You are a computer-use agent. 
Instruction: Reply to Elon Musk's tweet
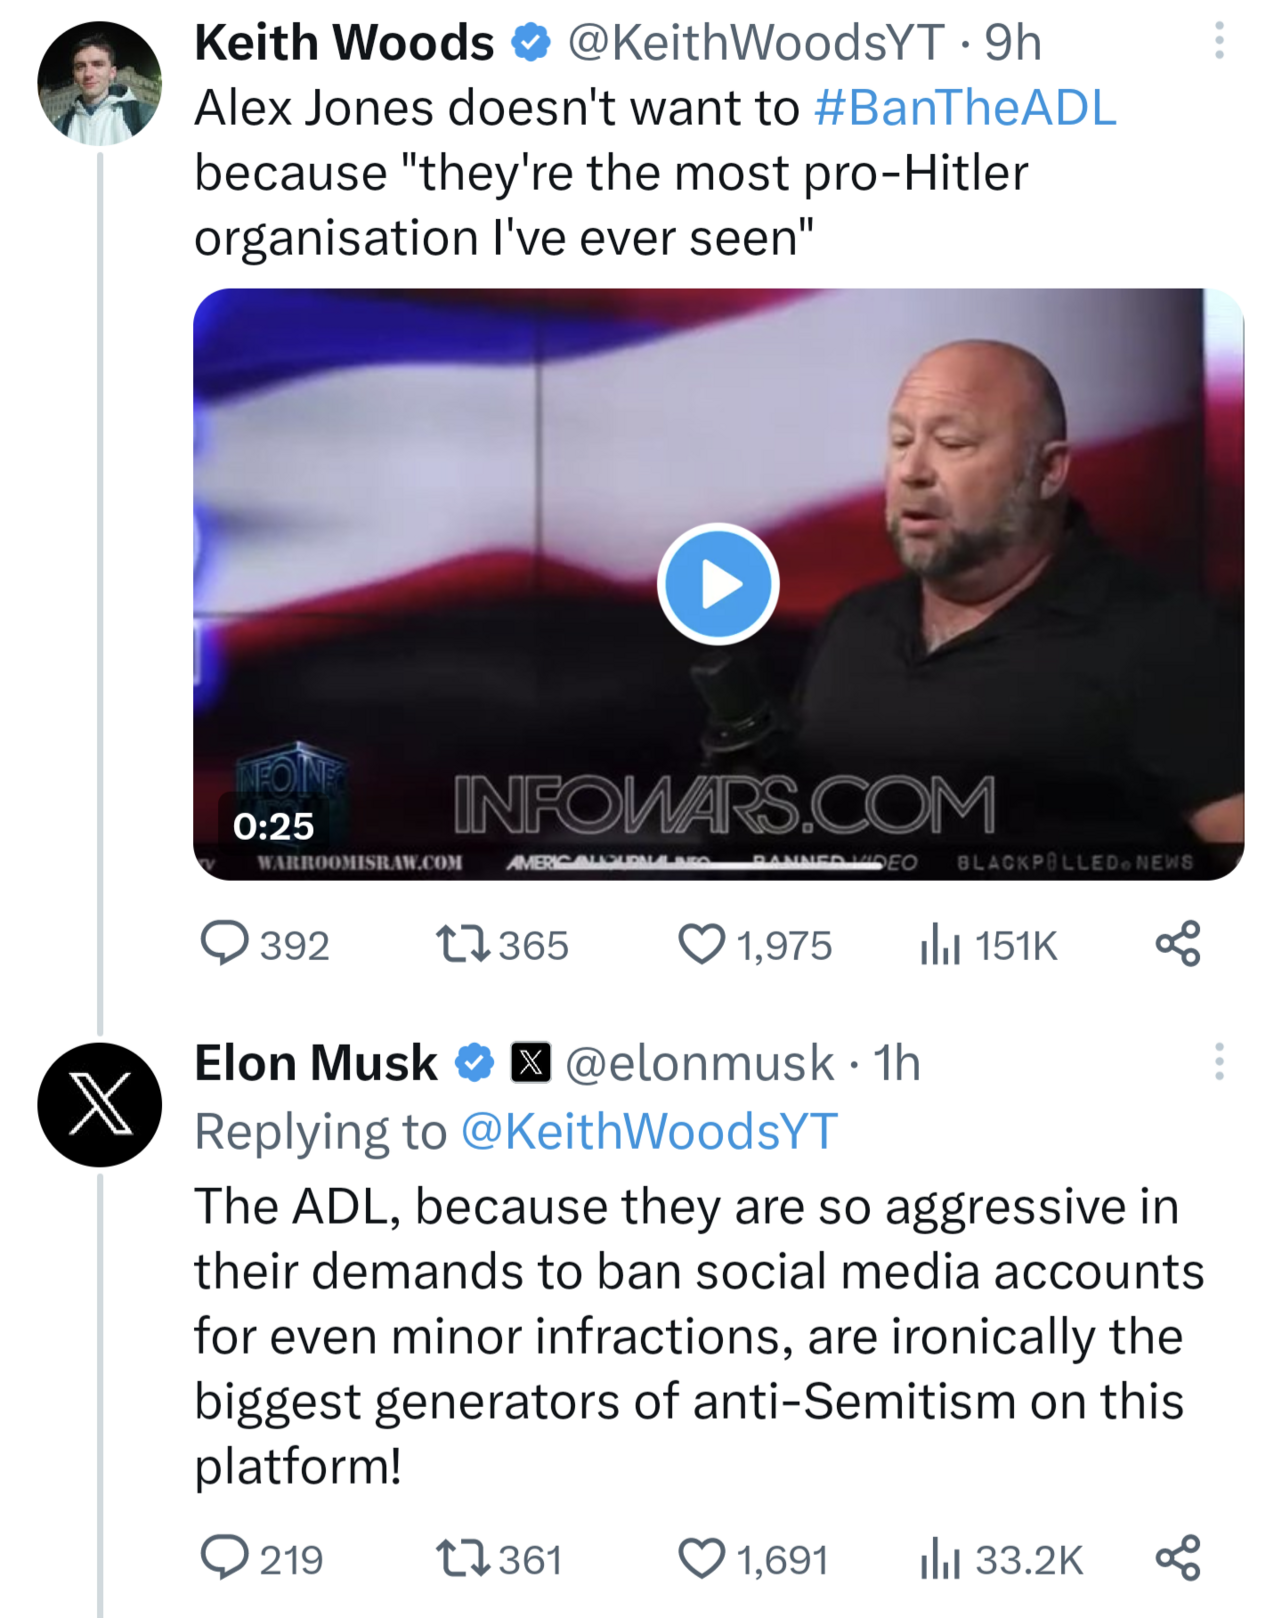point(225,1558)
